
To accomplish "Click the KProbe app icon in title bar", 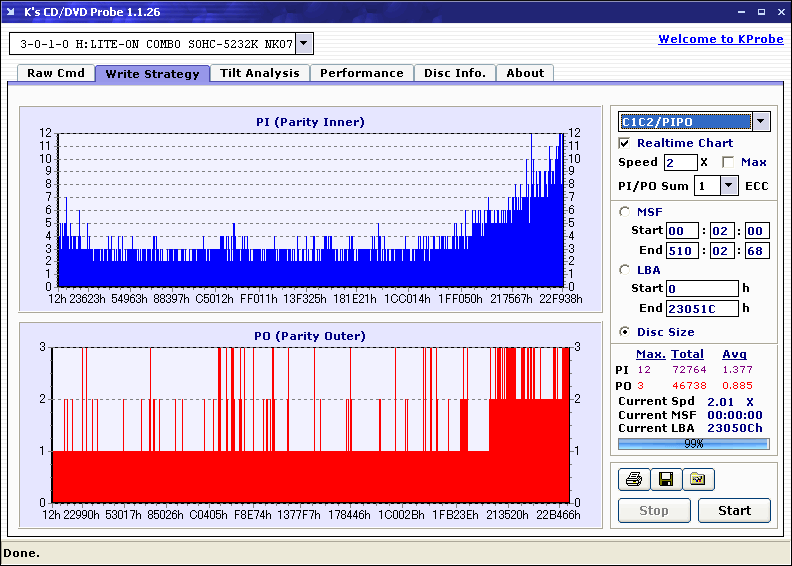I will pyautogui.click(x=12, y=11).
